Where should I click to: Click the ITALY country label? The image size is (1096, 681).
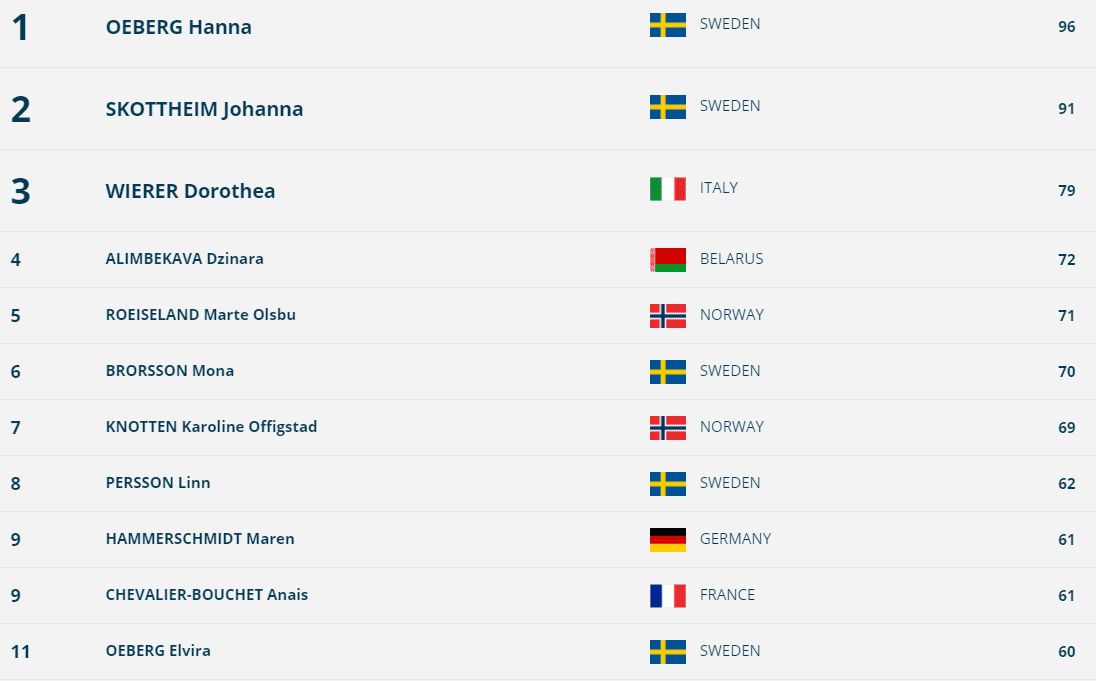click(x=719, y=188)
